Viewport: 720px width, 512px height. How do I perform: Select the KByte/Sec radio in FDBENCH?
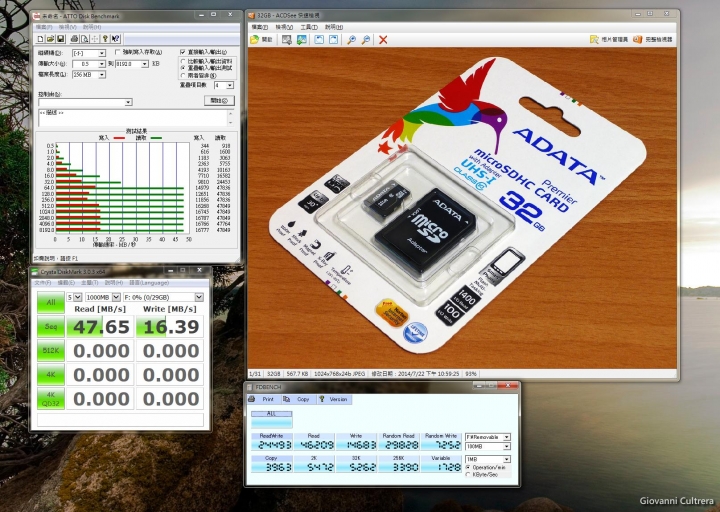468,474
